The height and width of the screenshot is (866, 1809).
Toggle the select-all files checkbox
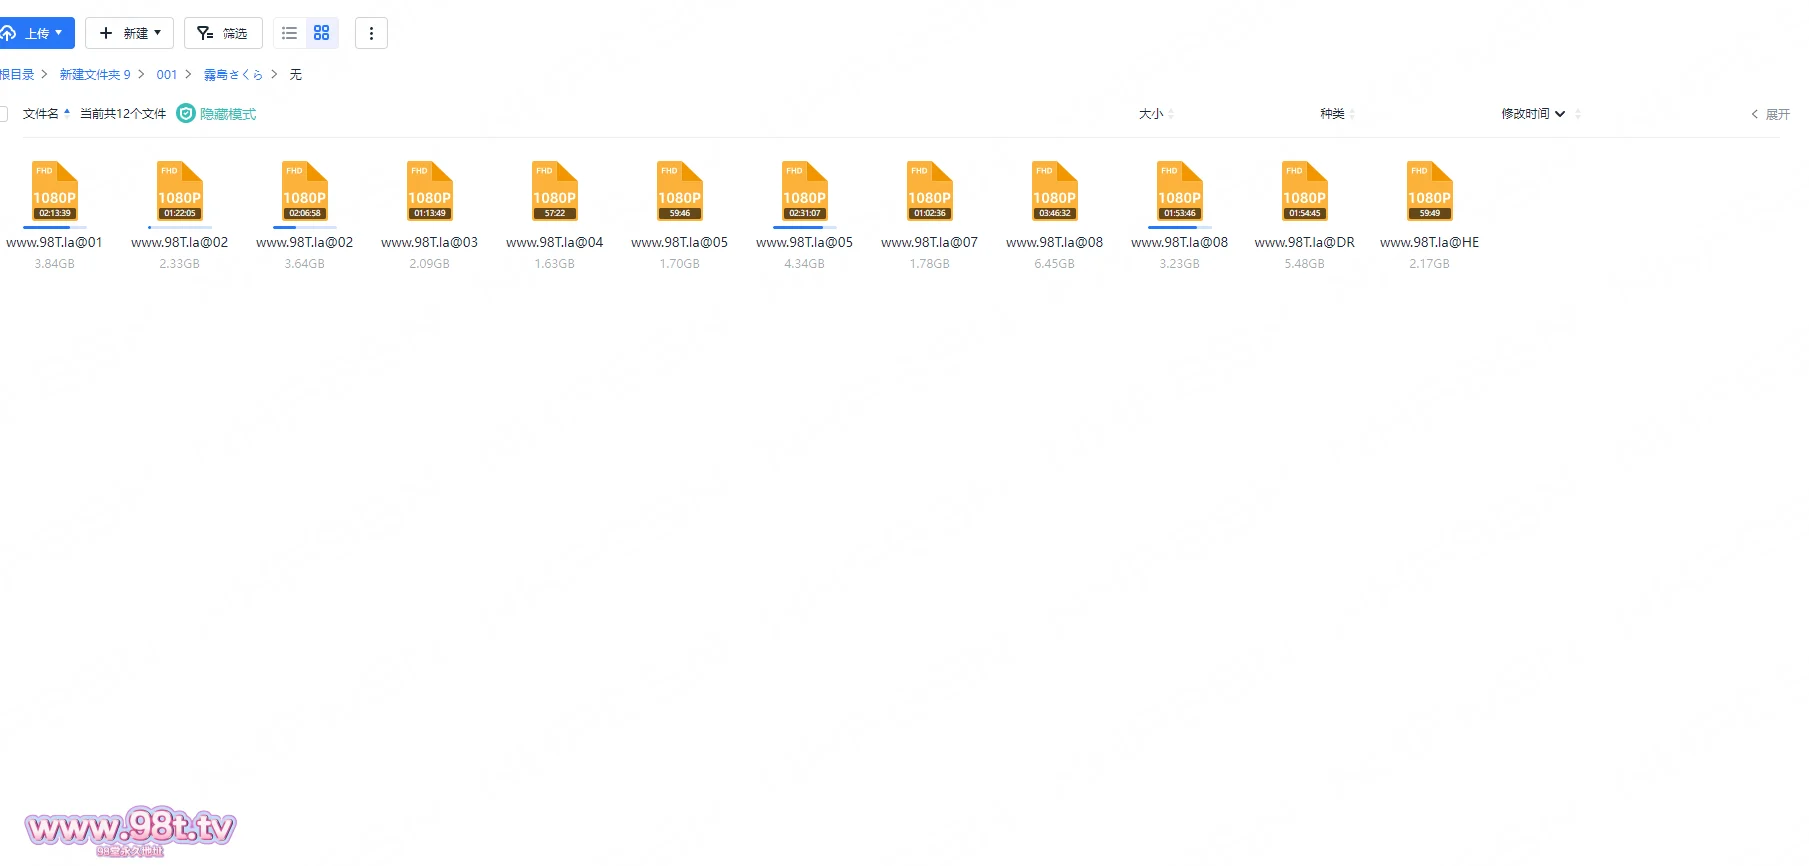(3, 114)
